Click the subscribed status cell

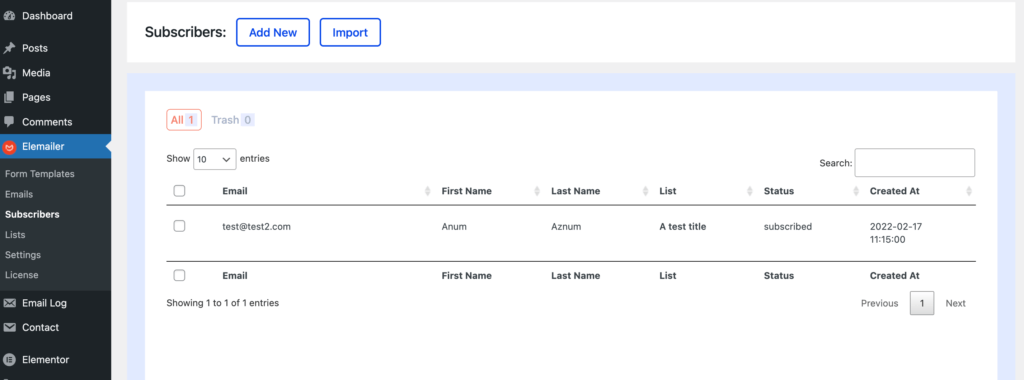pyautogui.click(x=788, y=227)
